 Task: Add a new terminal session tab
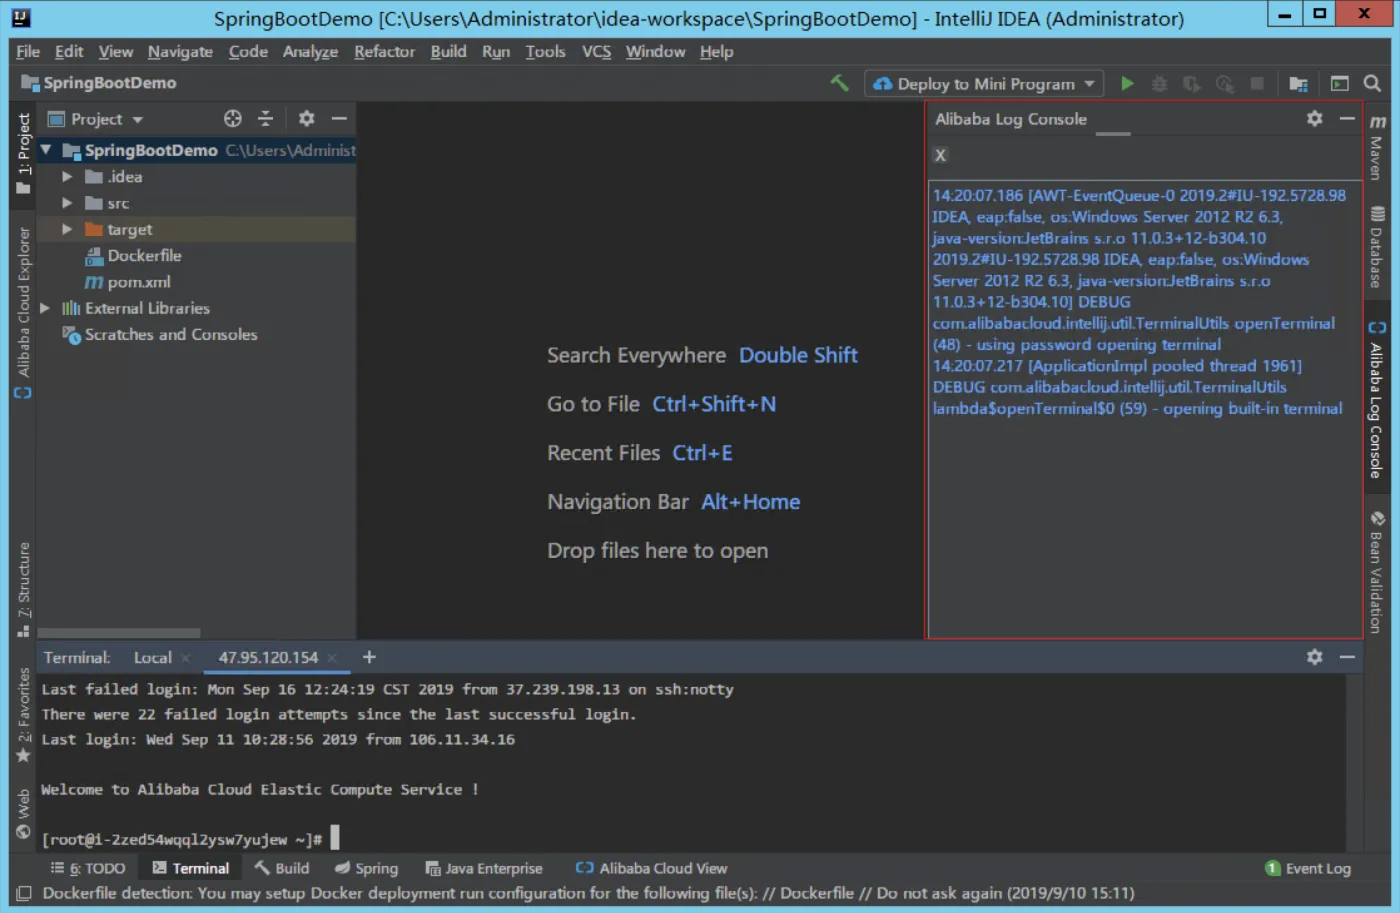tap(369, 656)
